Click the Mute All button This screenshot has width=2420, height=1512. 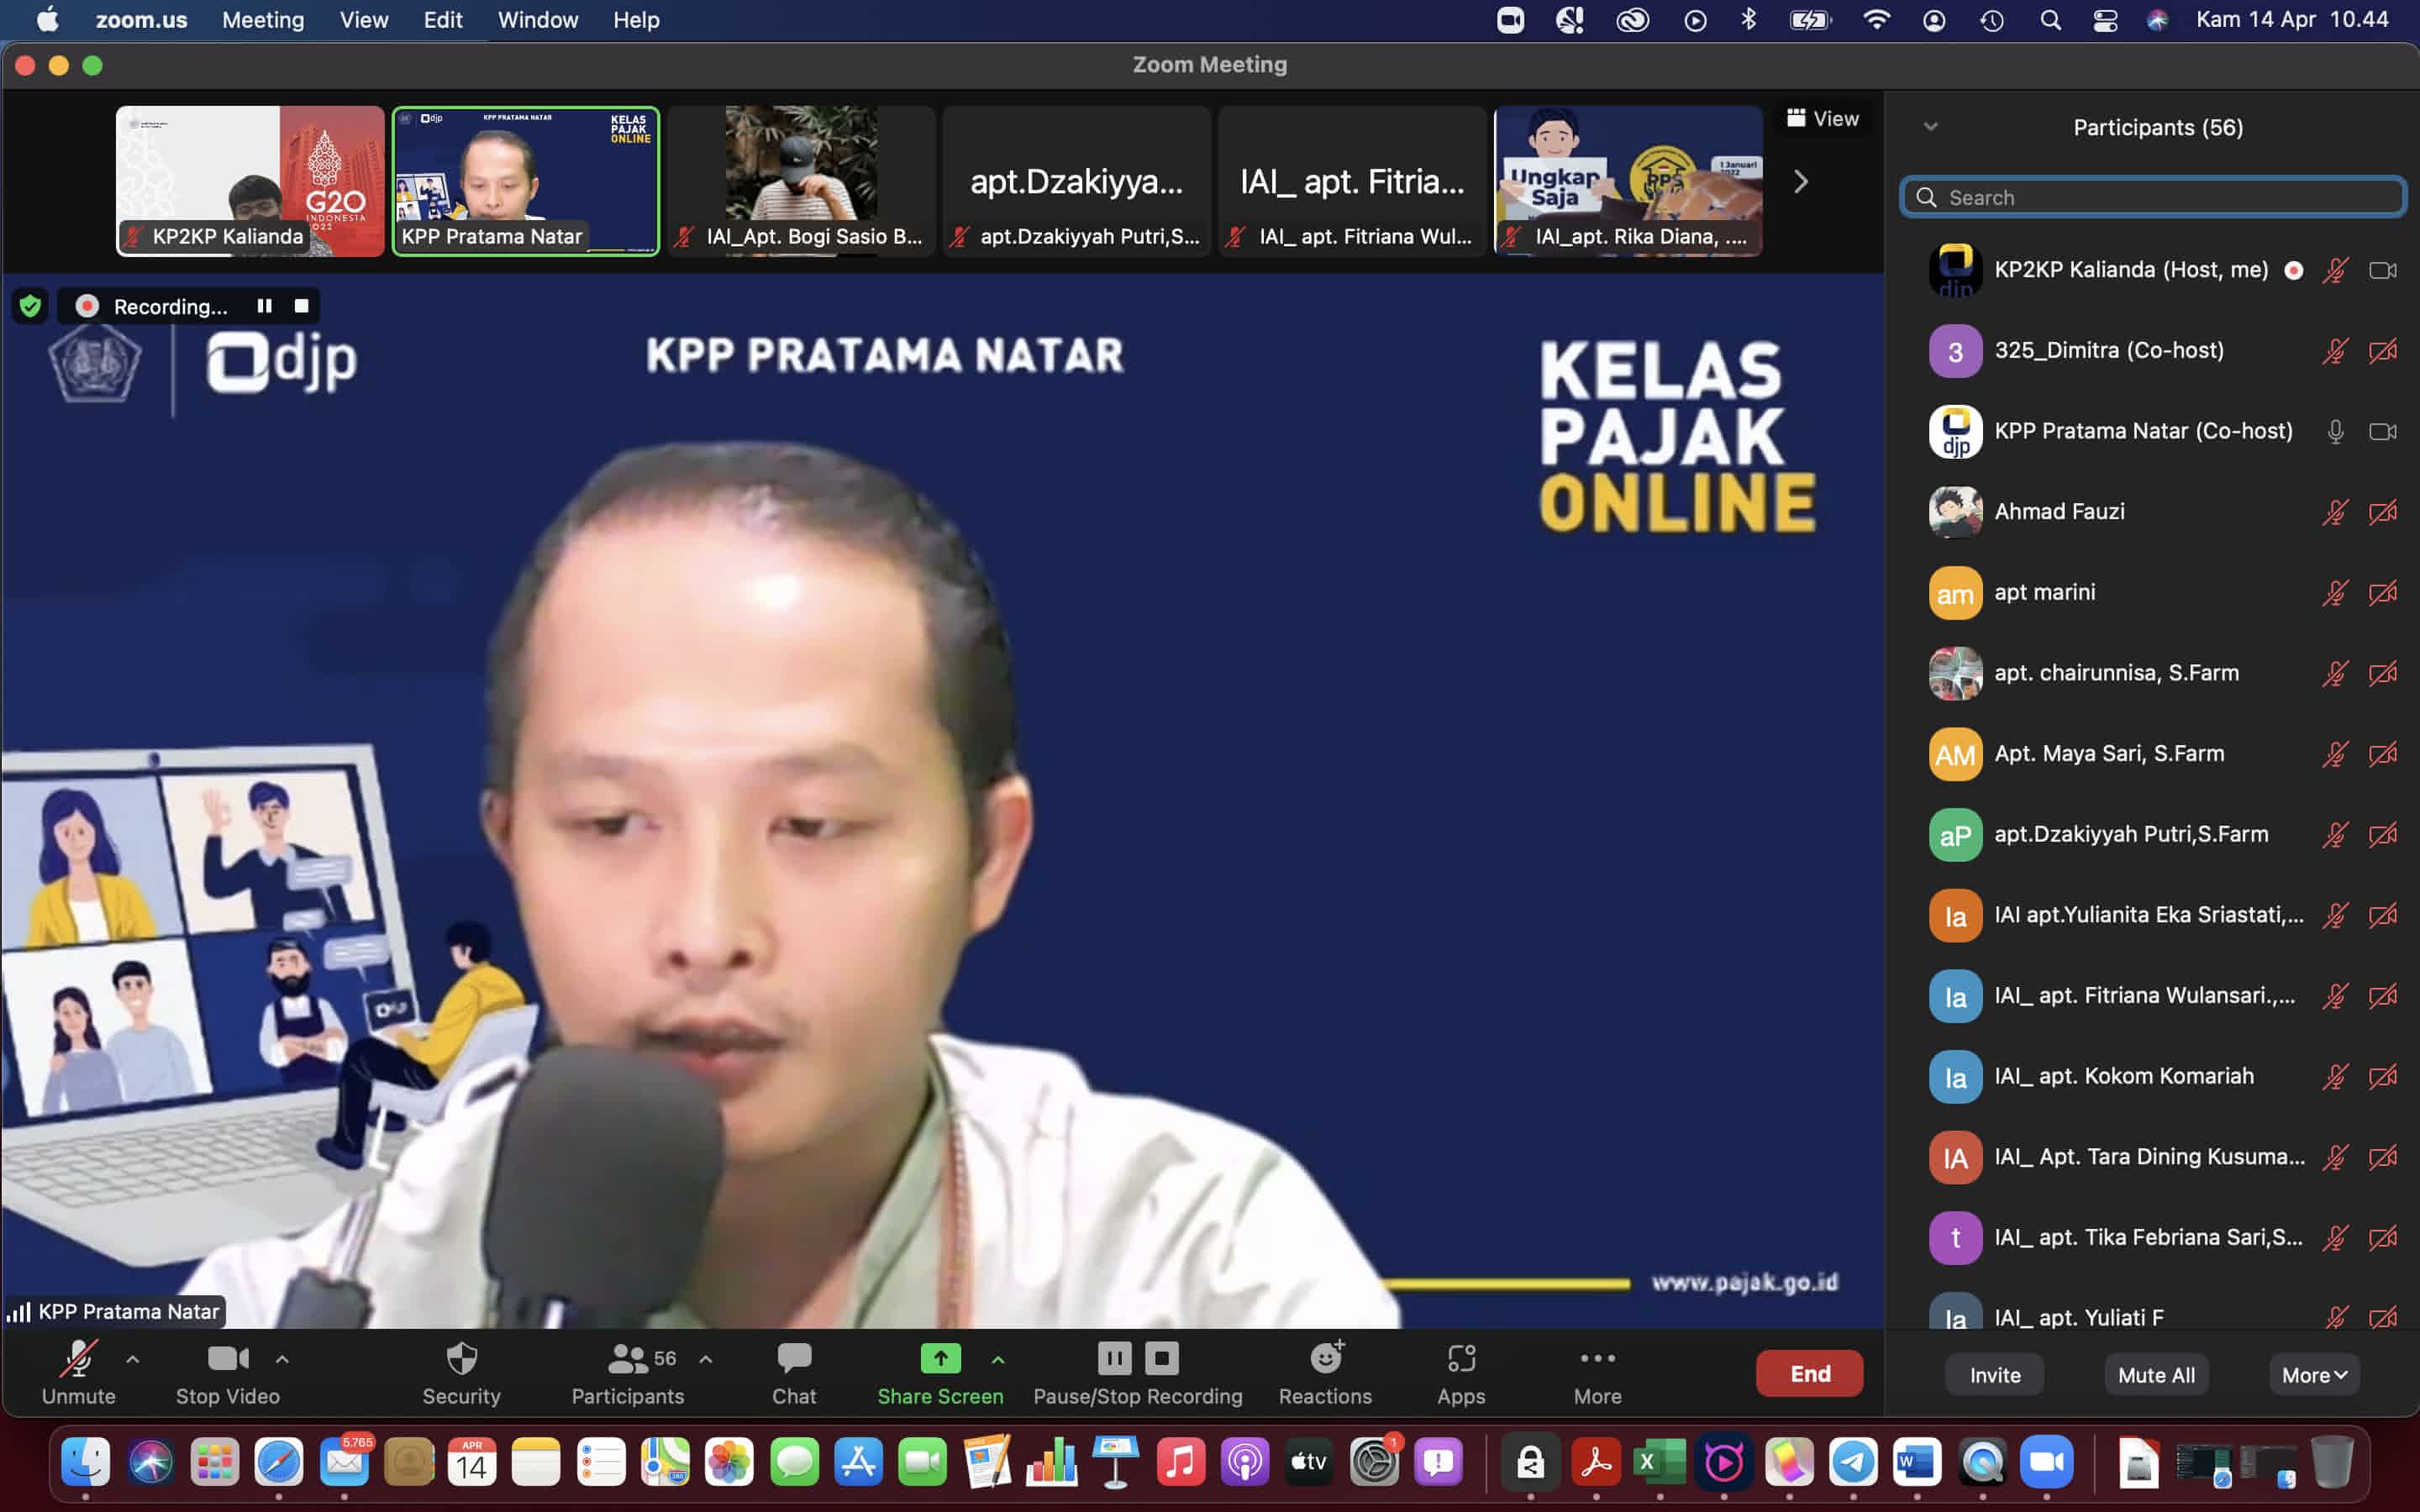coord(2156,1375)
